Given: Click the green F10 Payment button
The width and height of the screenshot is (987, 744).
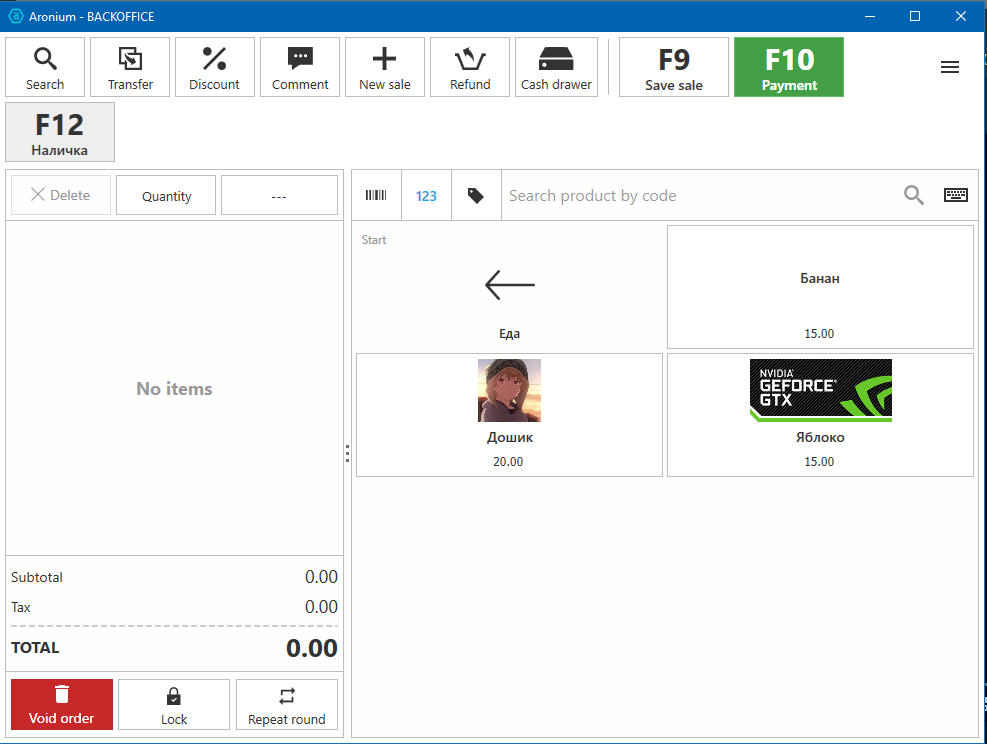Looking at the screenshot, I should tap(789, 67).
